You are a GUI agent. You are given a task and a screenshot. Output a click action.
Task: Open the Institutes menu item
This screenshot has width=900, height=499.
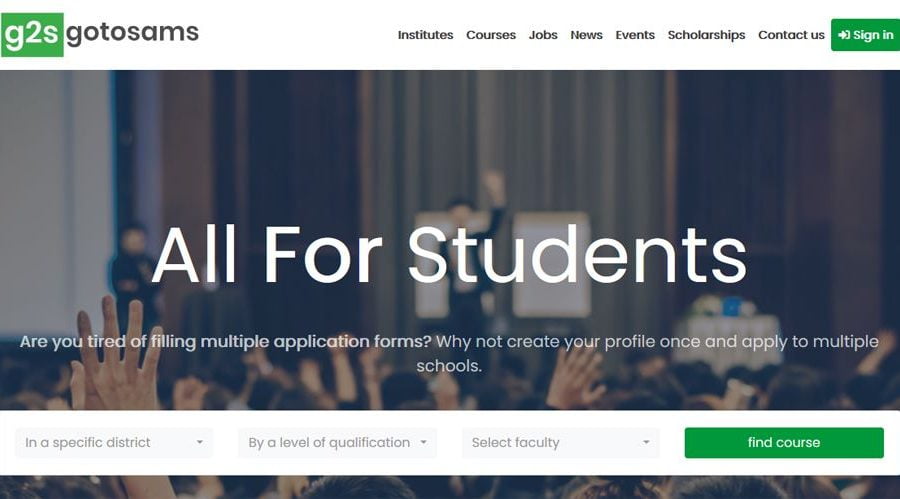click(x=425, y=35)
